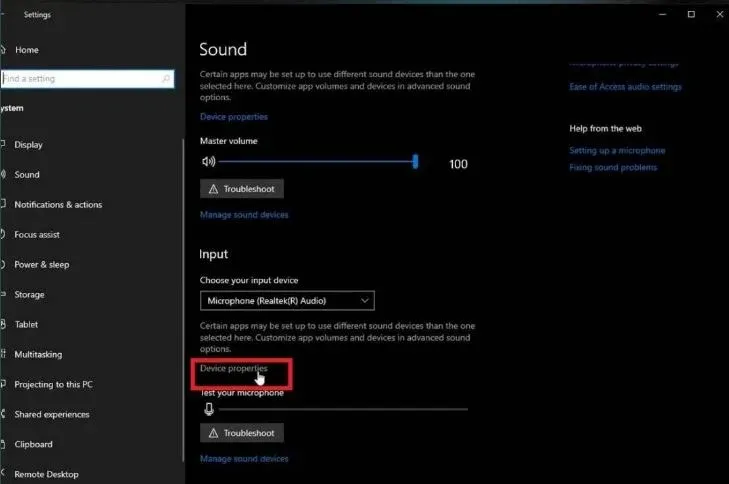Open Ease of Access audio settings link
Viewport: 729px width, 484px height.
[625, 87]
